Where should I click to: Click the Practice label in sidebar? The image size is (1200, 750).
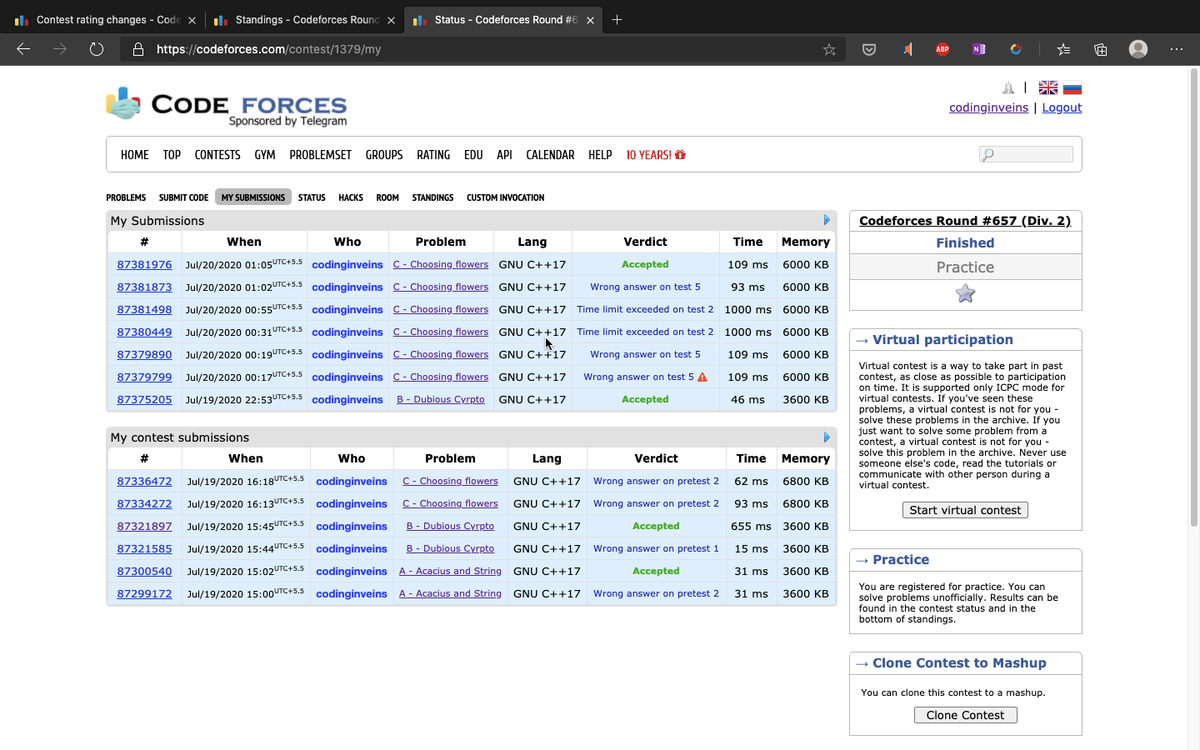pos(965,267)
